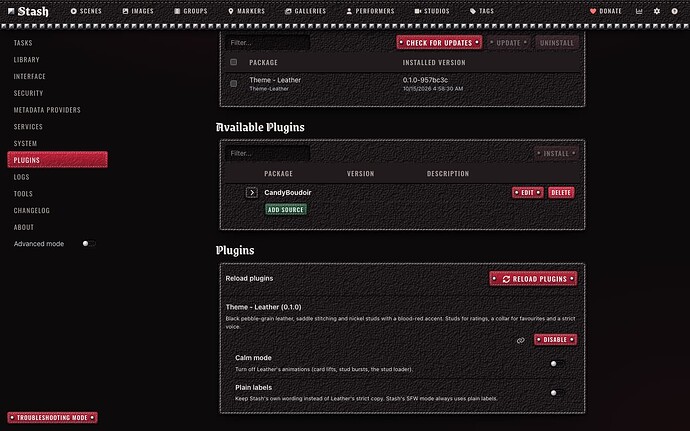Image resolution: width=690 pixels, height=431 pixels.
Task: Click the Version column header in Available Plugins
Action: coord(360,173)
